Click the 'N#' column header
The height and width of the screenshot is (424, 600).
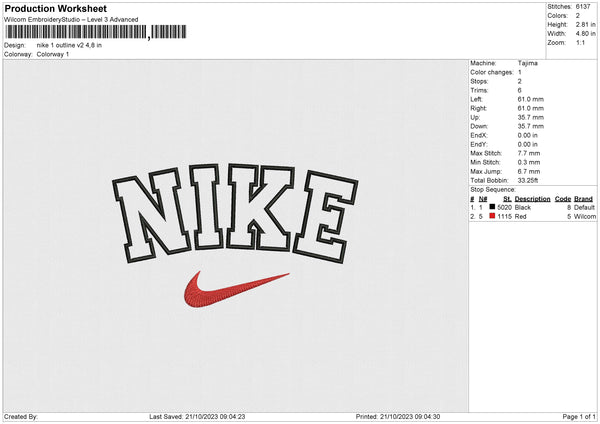point(483,199)
